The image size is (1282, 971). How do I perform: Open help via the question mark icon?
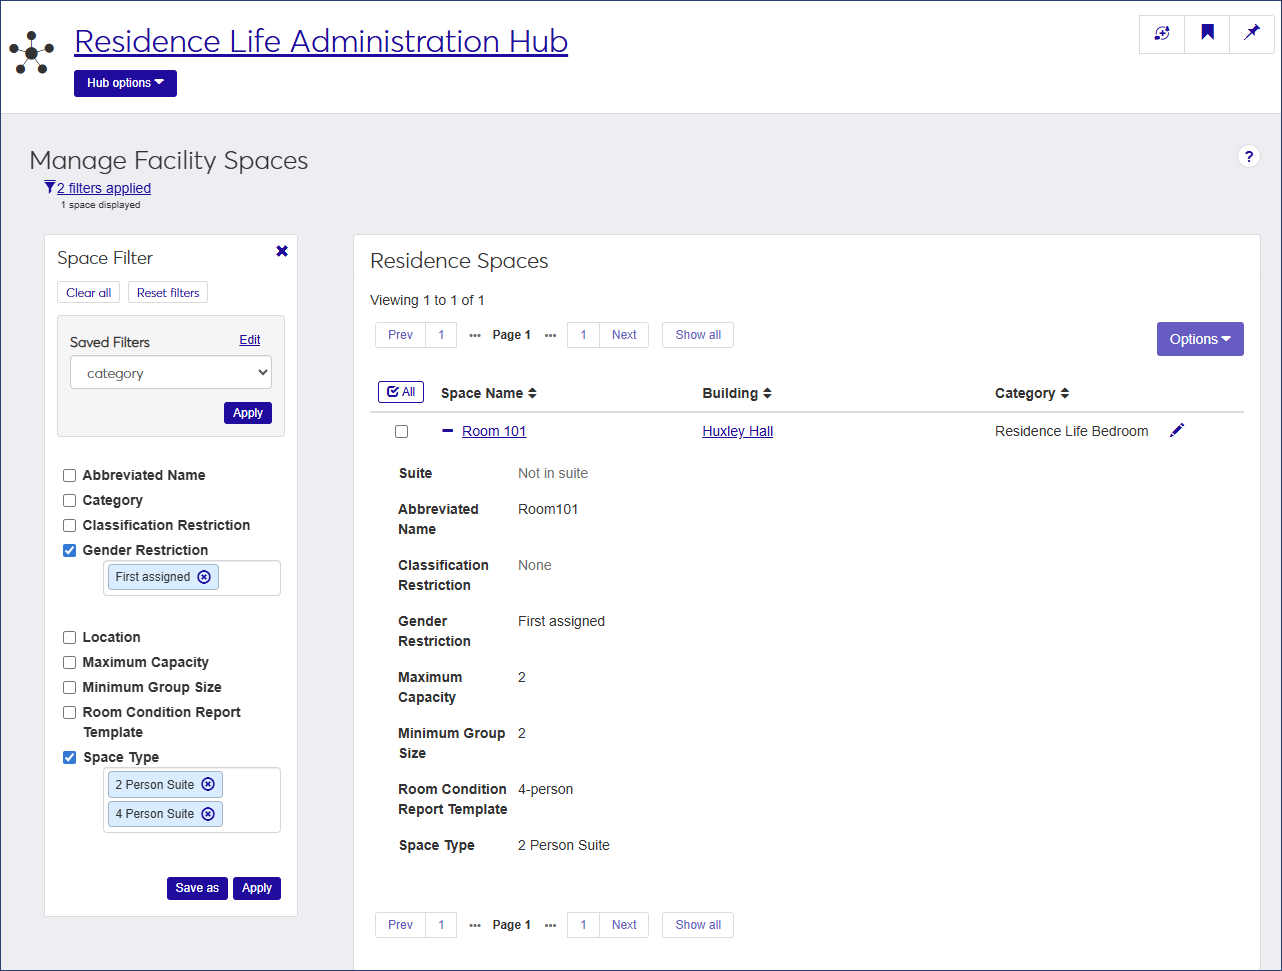click(1248, 156)
